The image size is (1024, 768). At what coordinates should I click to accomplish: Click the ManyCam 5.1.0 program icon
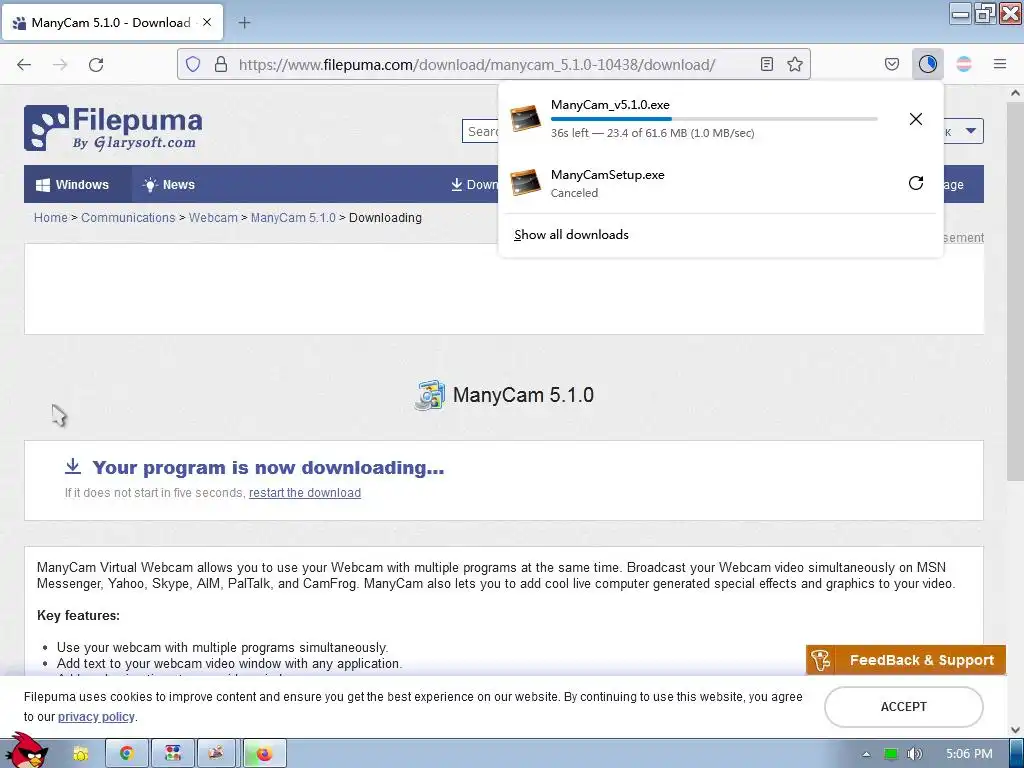[430, 395]
